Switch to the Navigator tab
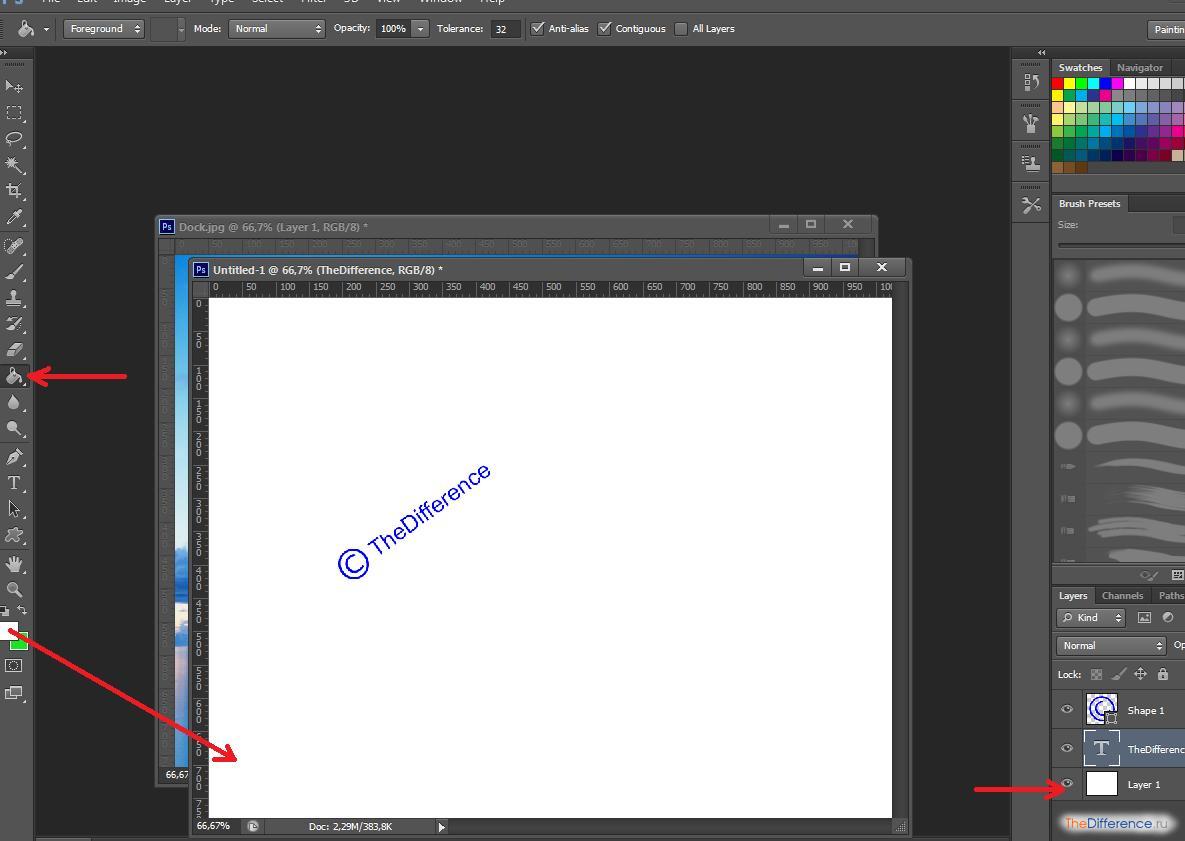Viewport: 1185px width, 841px height. (x=1140, y=67)
